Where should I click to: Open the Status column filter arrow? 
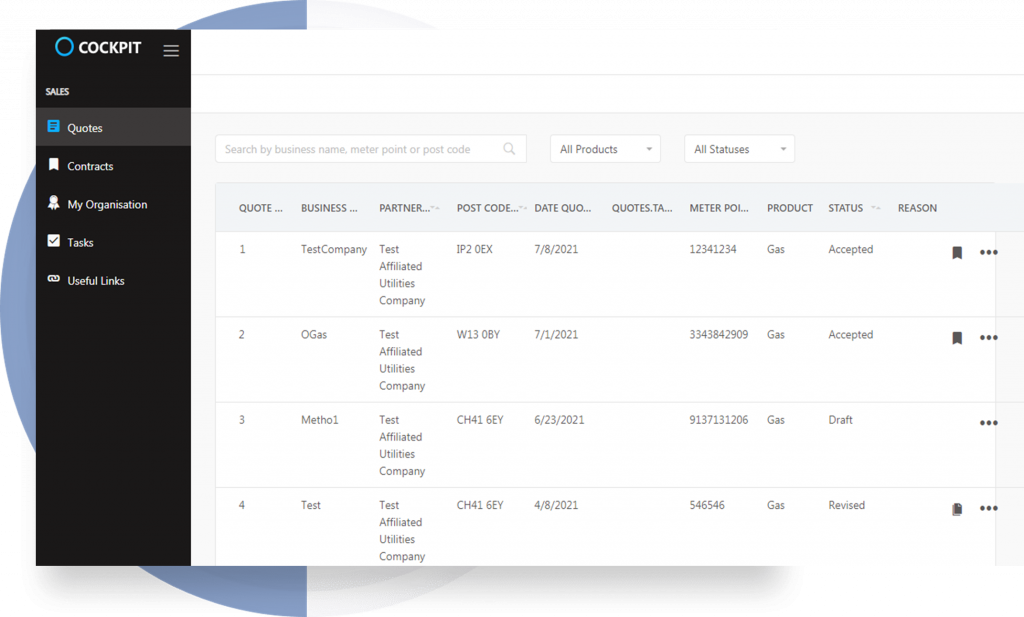(876, 208)
